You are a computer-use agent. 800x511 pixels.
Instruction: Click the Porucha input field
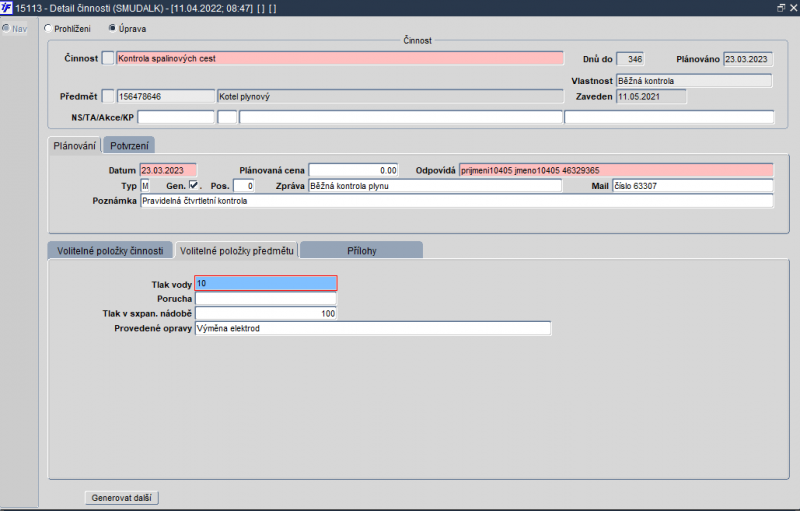[x=266, y=299]
